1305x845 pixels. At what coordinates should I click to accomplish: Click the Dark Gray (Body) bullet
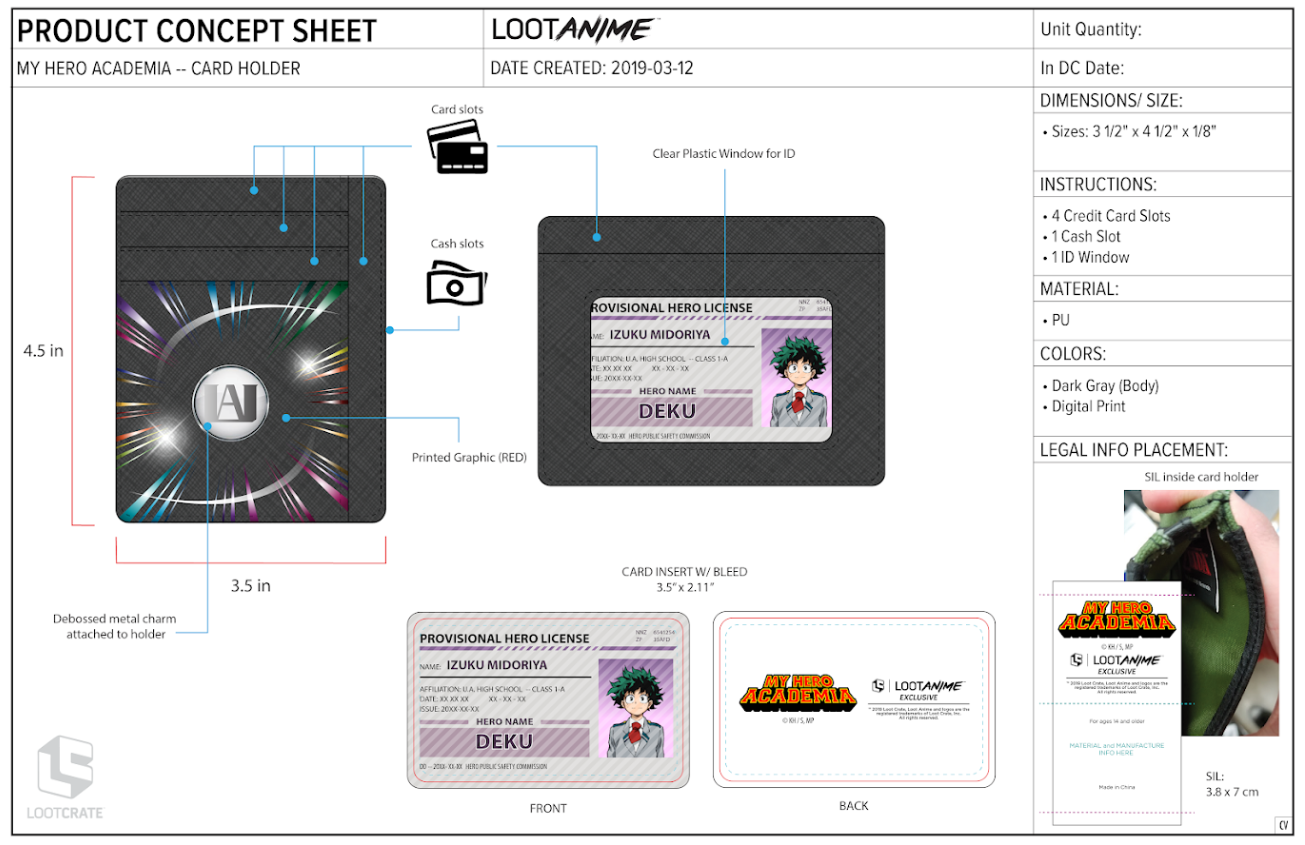(x=1101, y=386)
